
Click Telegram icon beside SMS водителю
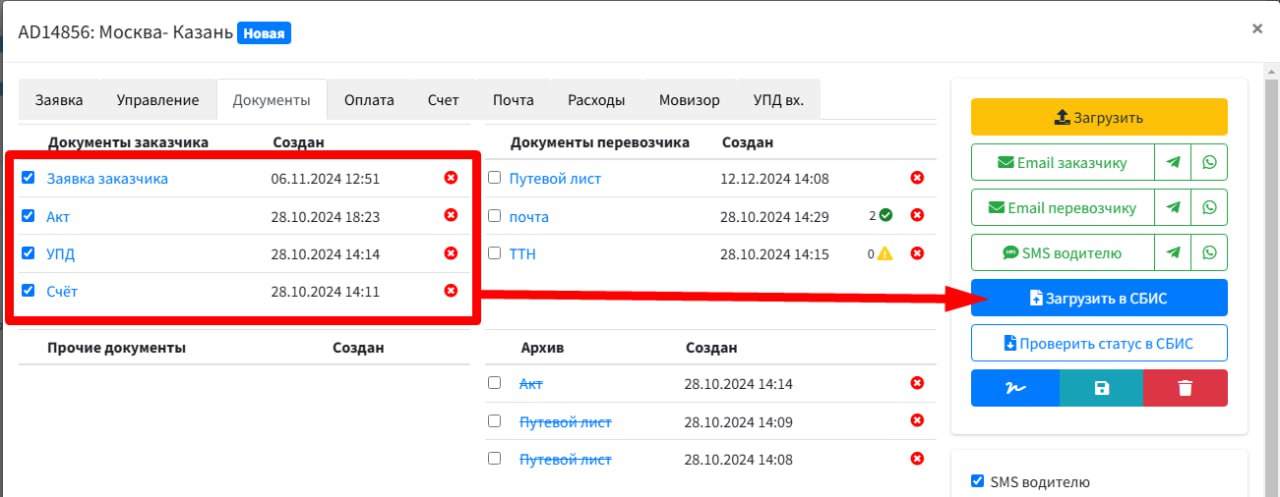pos(1172,253)
